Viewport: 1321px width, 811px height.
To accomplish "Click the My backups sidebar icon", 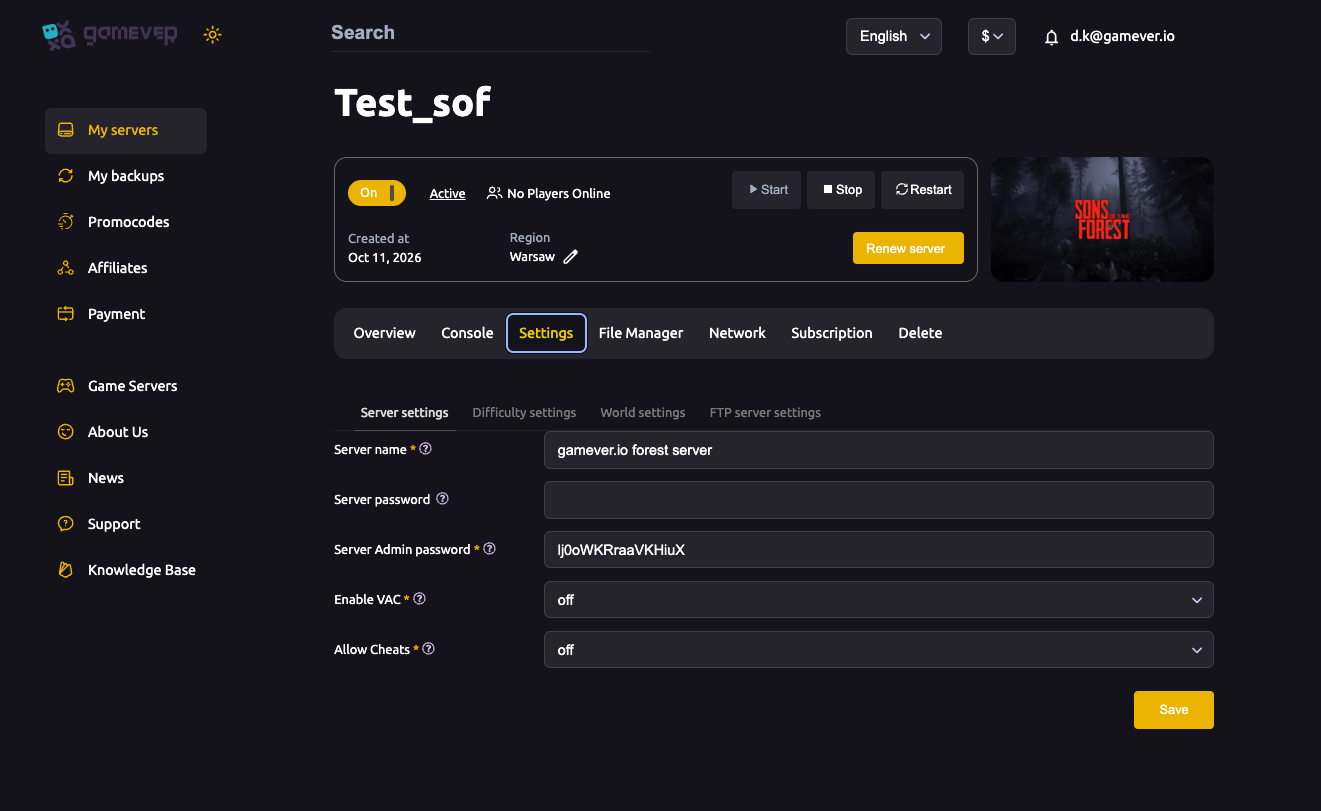I will pos(66,176).
